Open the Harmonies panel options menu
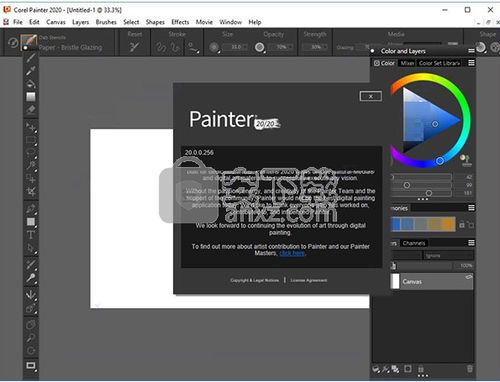Image resolution: width=500 pixels, height=382 pixels. pyautogui.click(x=471, y=208)
